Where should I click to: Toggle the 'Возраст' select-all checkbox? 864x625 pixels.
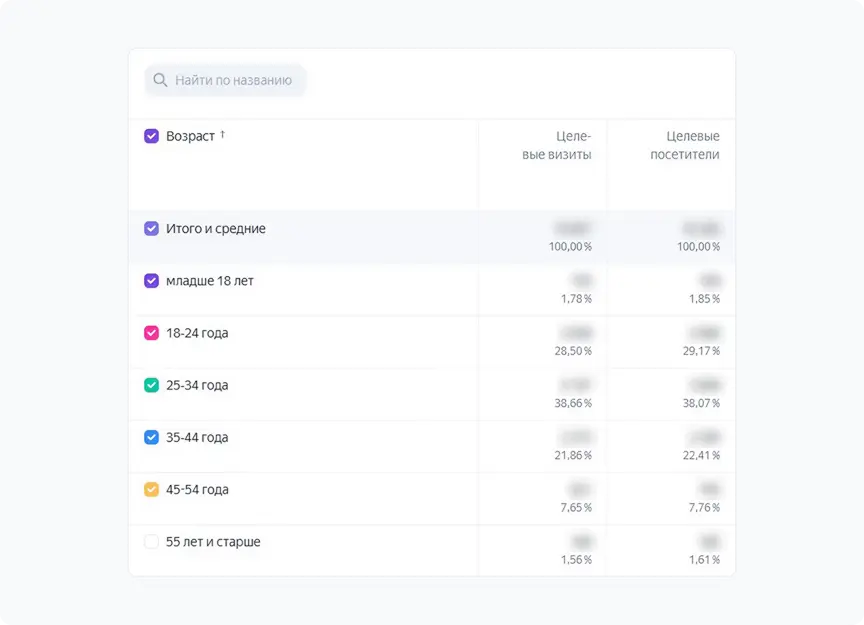[x=151, y=136]
